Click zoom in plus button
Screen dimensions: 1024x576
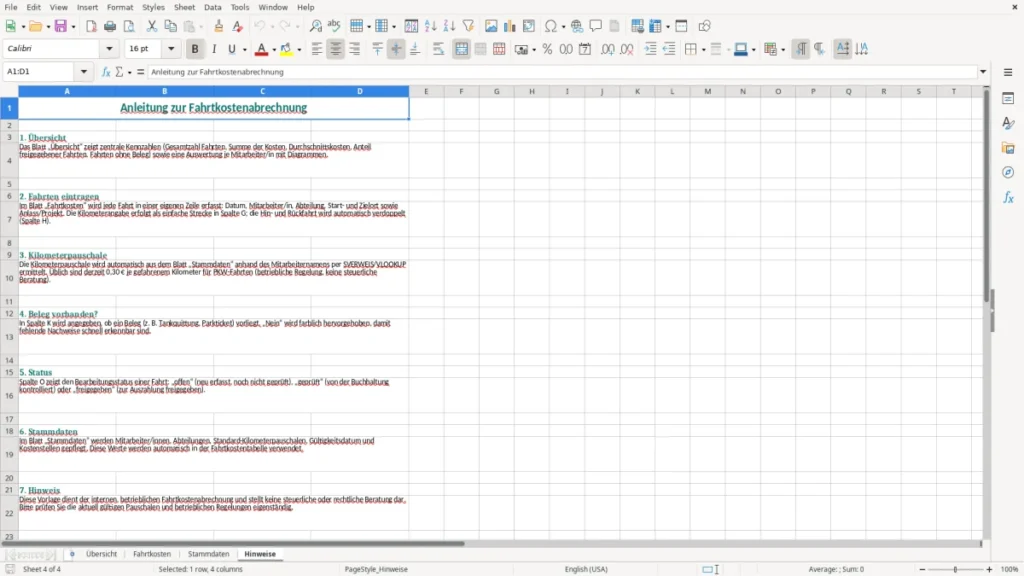coord(989,569)
